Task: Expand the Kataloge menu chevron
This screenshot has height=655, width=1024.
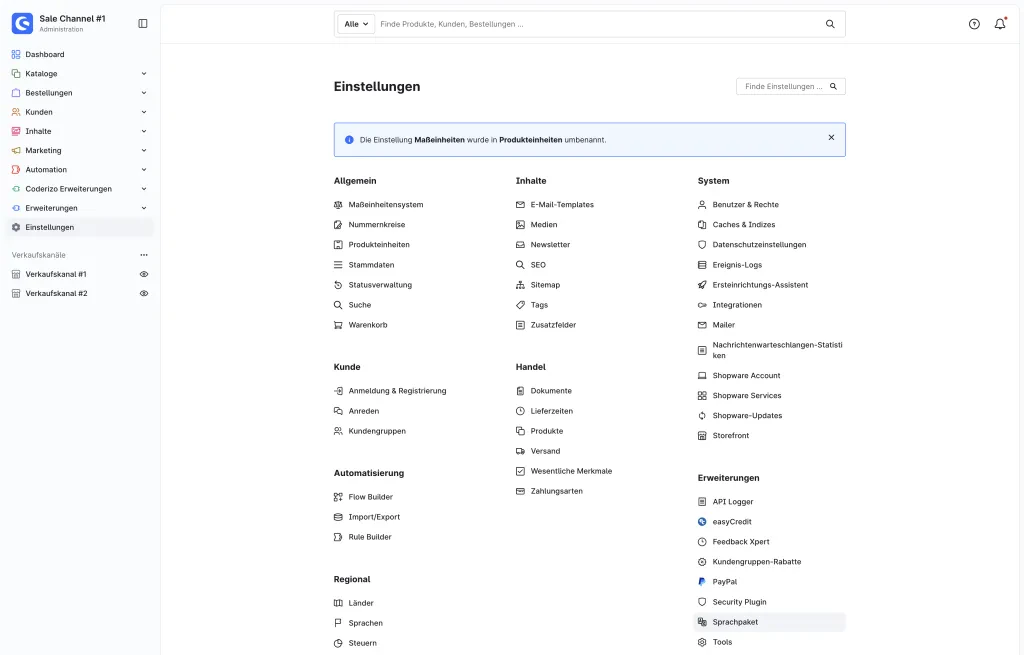Action: (144, 74)
